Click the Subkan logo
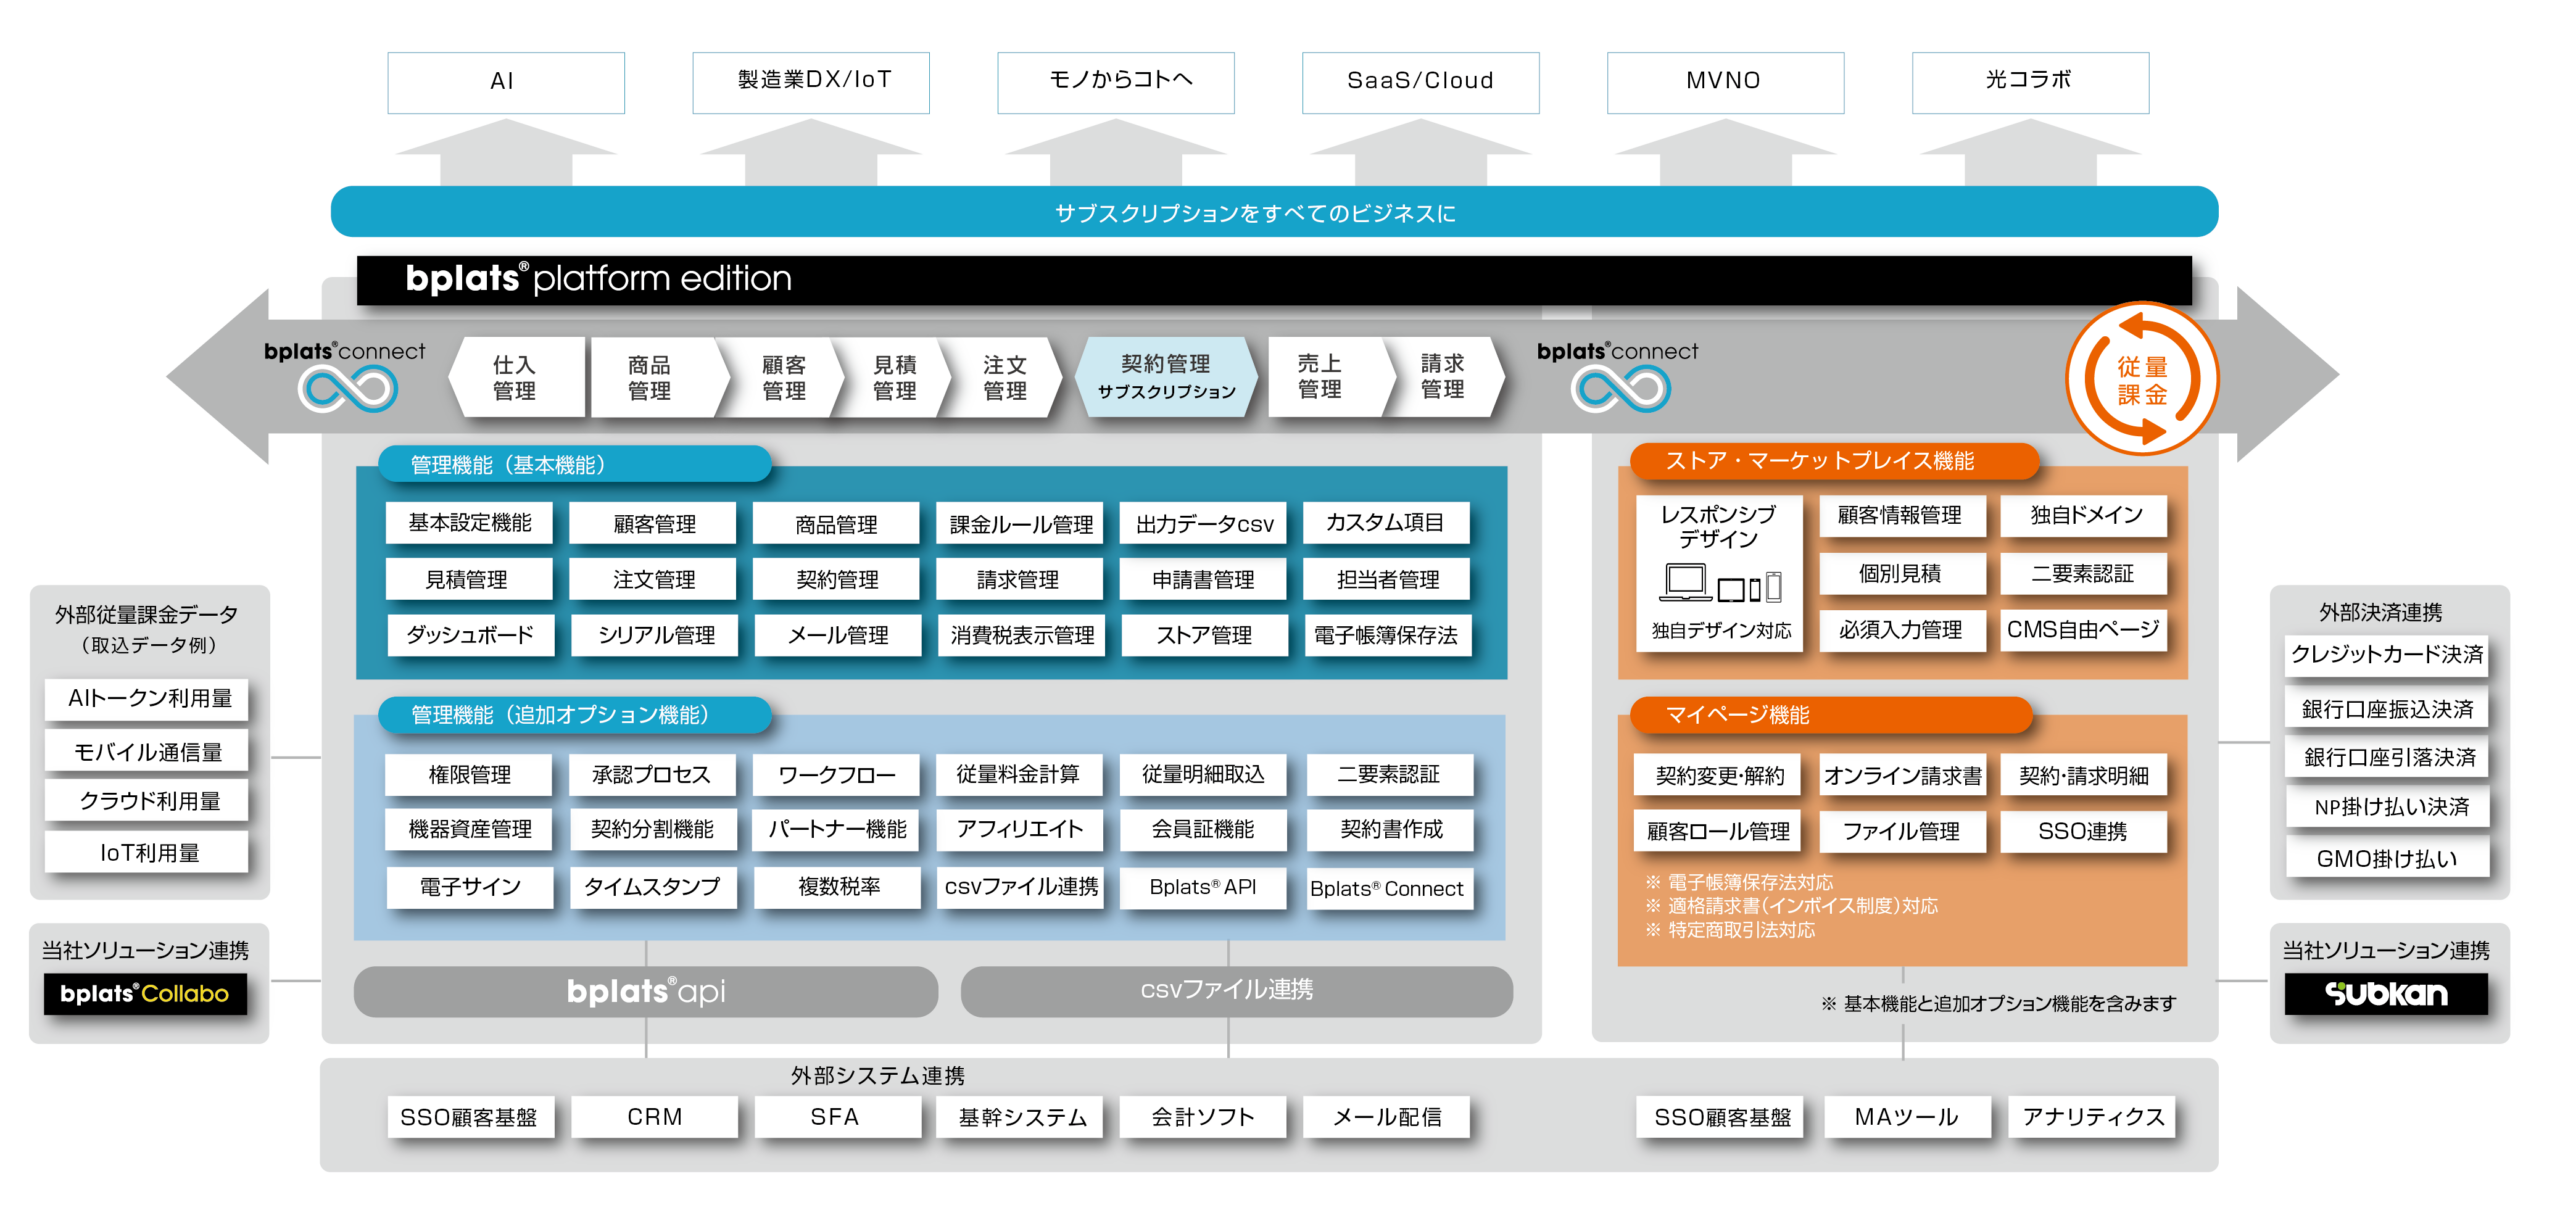The width and height of the screenshot is (2560, 1213). click(x=2386, y=994)
